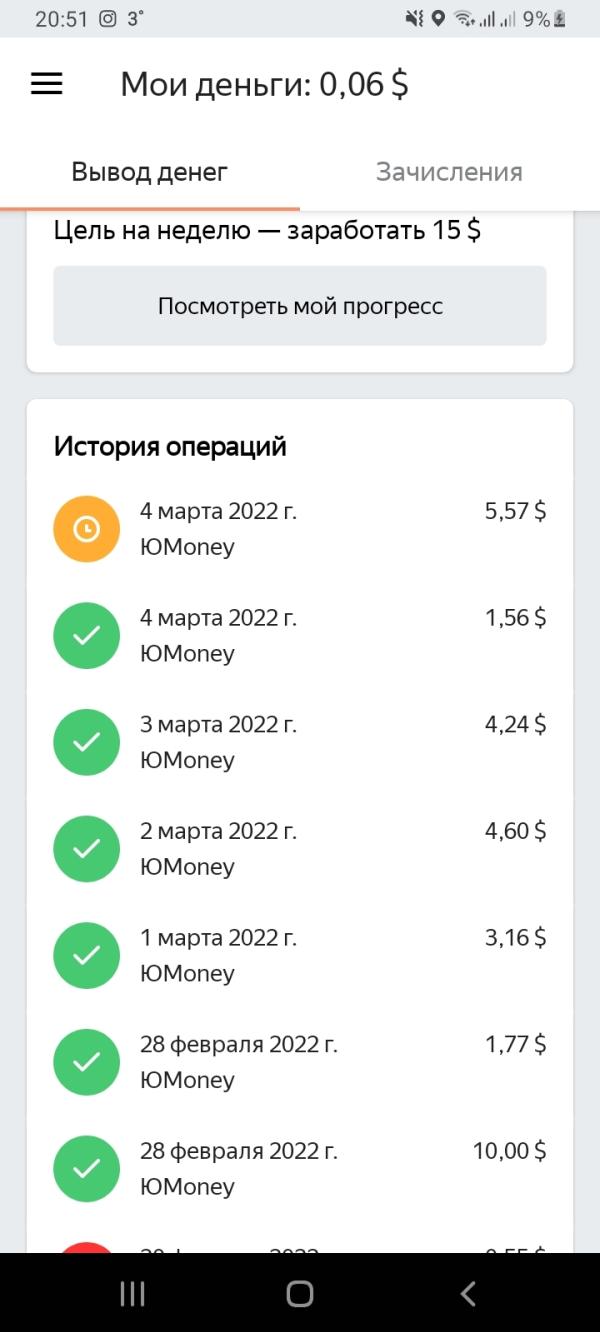The height and width of the screenshot is (1332, 600).
Task: Tap the Мои деньги balance title
Action: 264,85
